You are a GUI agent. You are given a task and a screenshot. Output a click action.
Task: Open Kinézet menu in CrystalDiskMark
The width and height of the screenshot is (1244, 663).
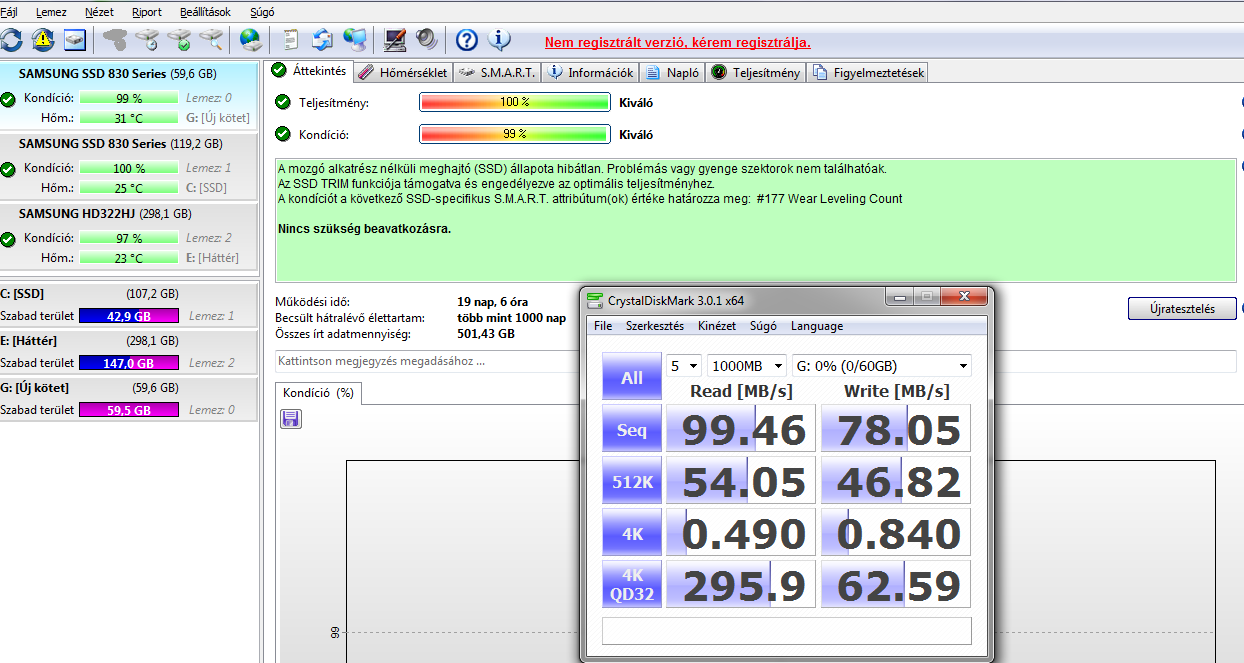(716, 326)
